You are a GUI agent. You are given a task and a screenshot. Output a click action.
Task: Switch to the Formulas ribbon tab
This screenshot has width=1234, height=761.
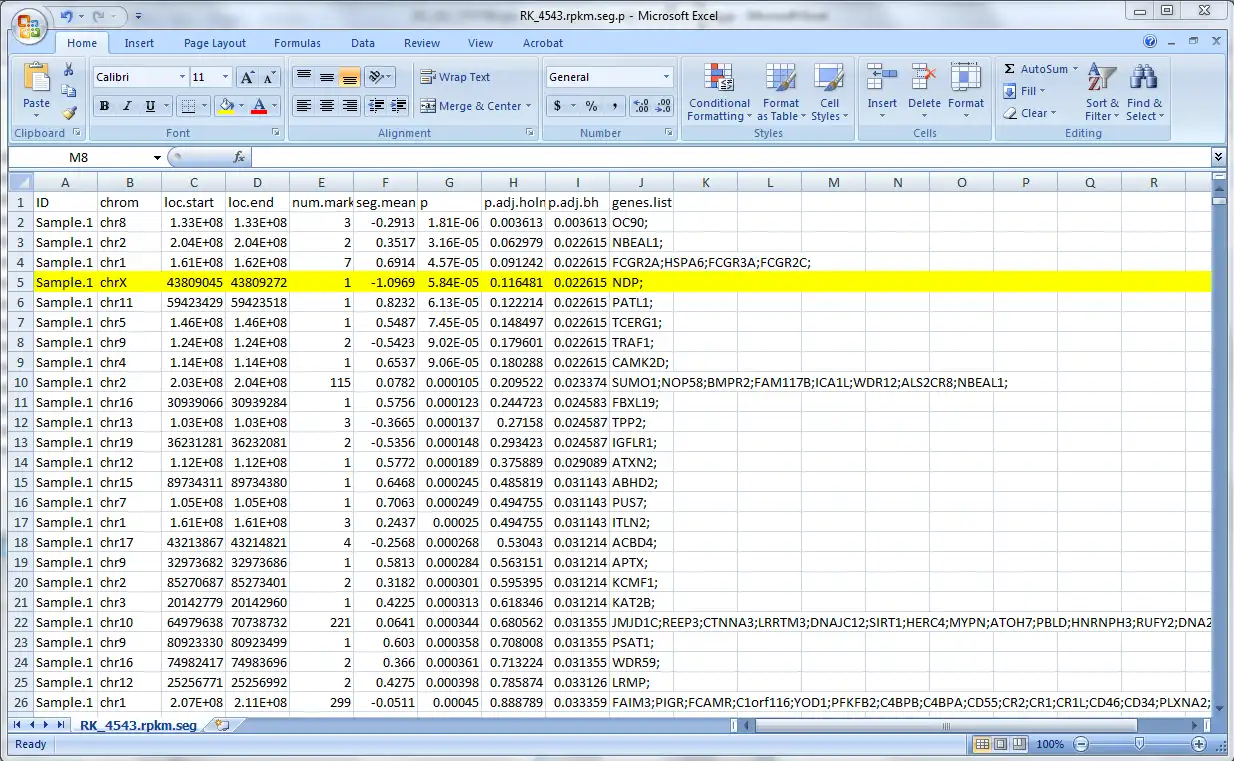click(x=297, y=43)
